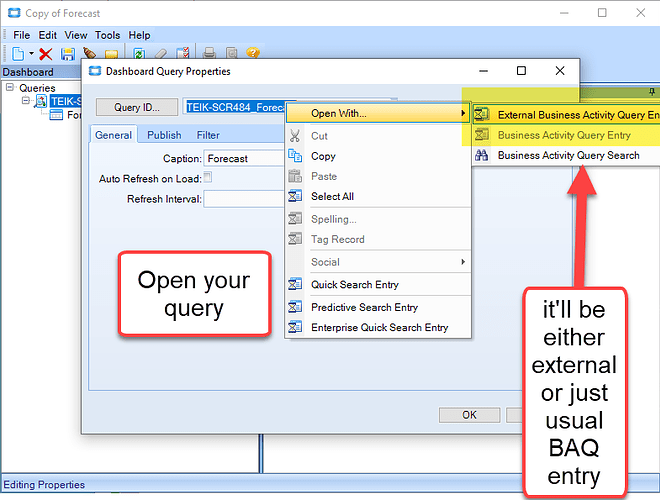This screenshot has height=500, width=660.
Task: Click the Paste clipboard icon
Action: pyautogui.click(x=295, y=176)
